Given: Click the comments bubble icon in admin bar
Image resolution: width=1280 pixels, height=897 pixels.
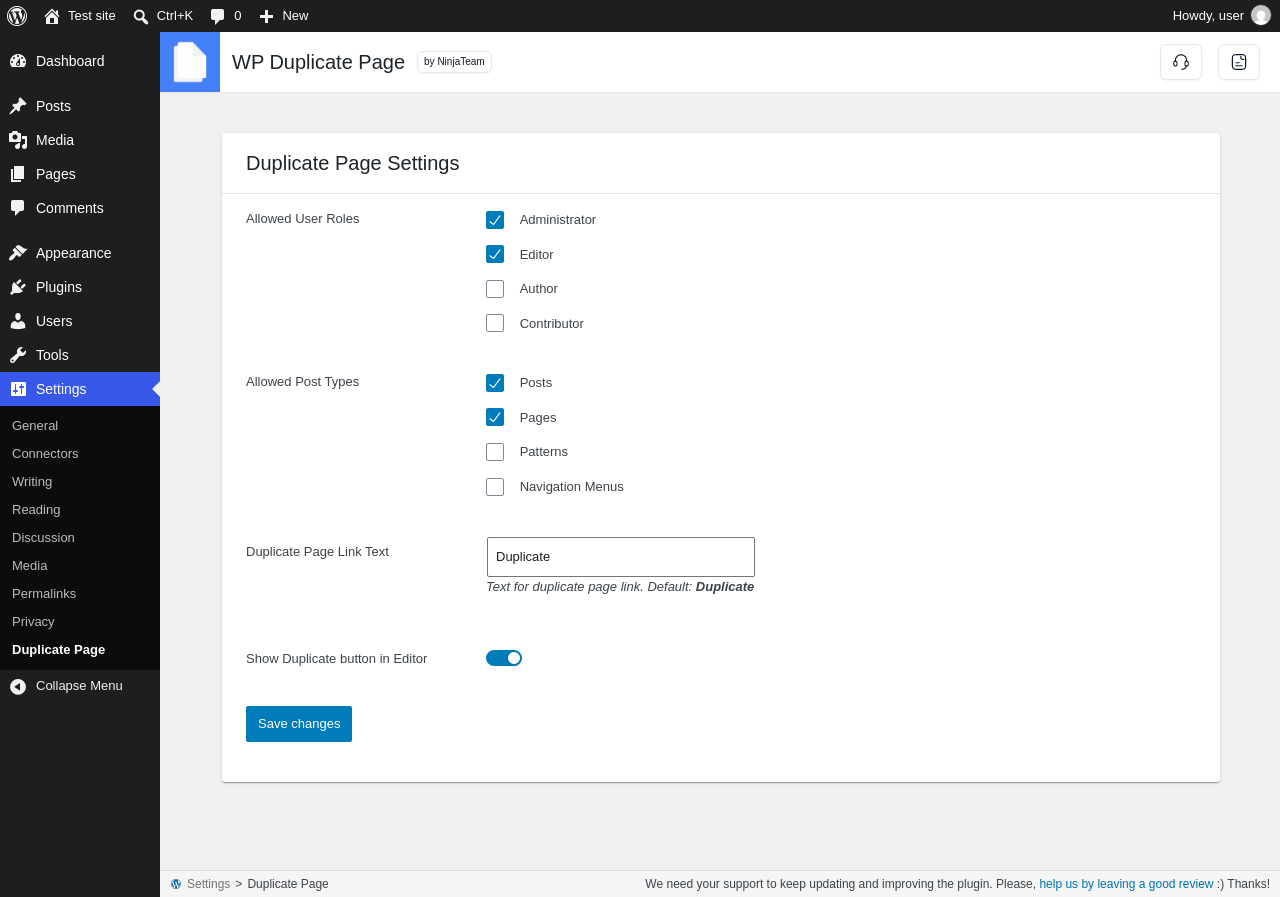Looking at the screenshot, I should 217,16.
